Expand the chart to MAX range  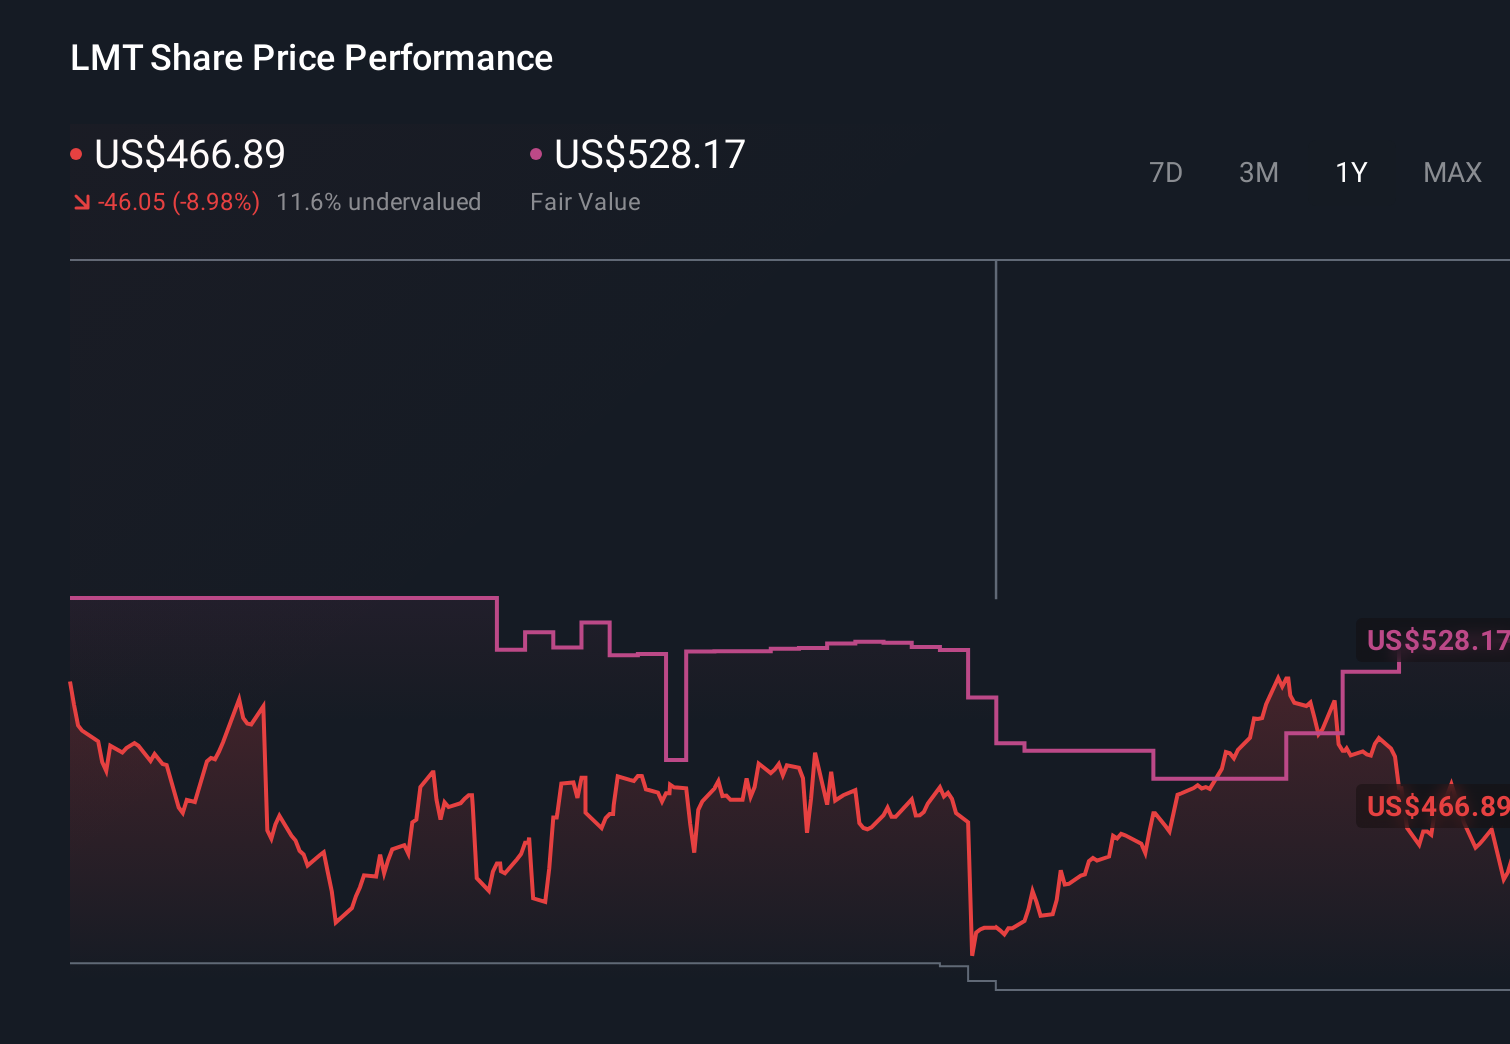coord(1451,172)
